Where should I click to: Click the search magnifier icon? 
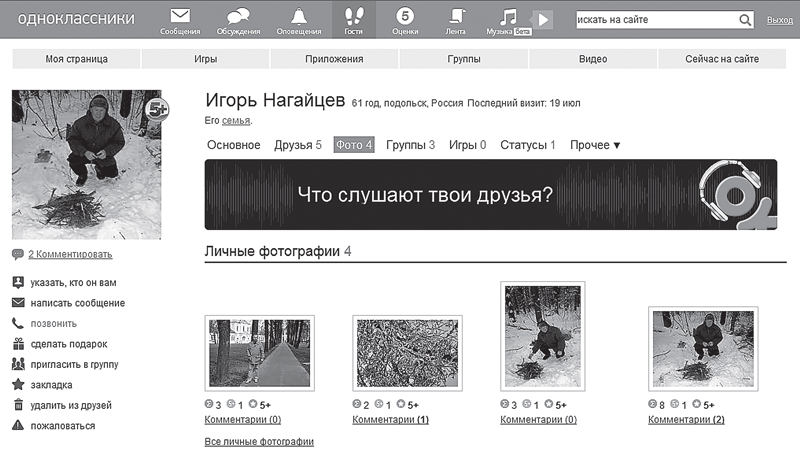coord(745,20)
